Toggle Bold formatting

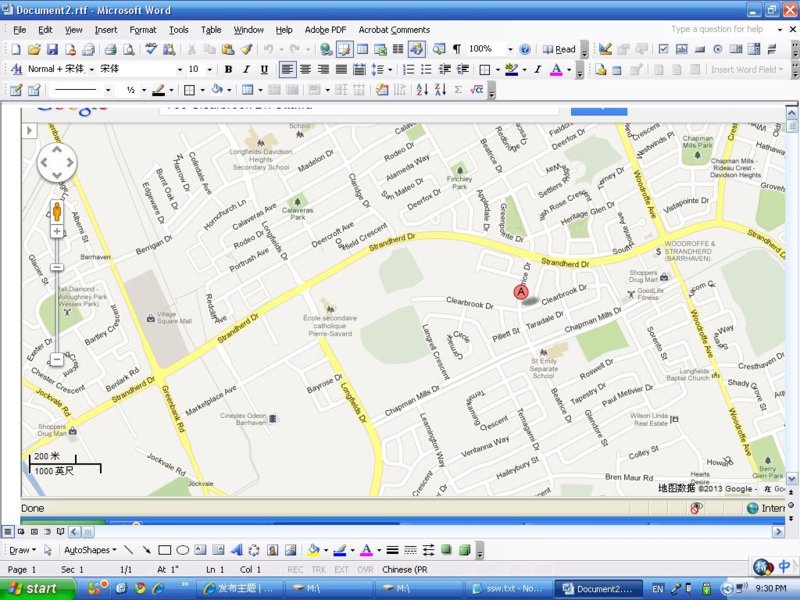coord(228,70)
